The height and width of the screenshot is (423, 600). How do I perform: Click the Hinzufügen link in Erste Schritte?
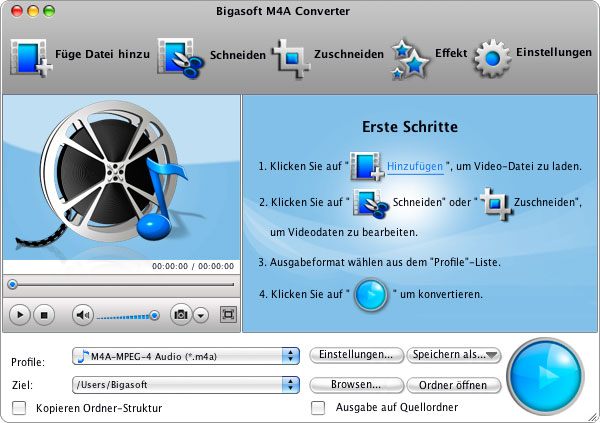[x=415, y=167]
